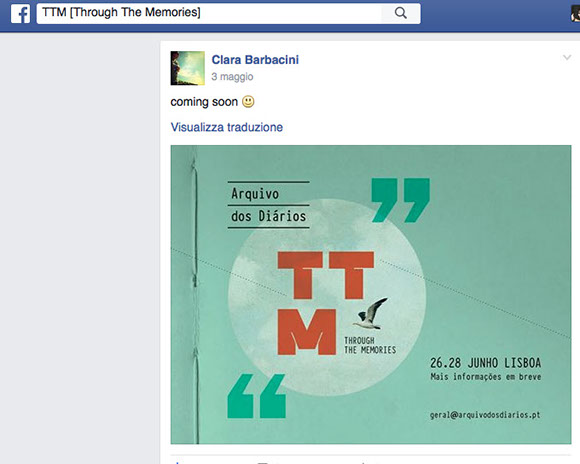Click the seagull on the poster
This screenshot has width=580, height=464.
click(x=370, y=314)
